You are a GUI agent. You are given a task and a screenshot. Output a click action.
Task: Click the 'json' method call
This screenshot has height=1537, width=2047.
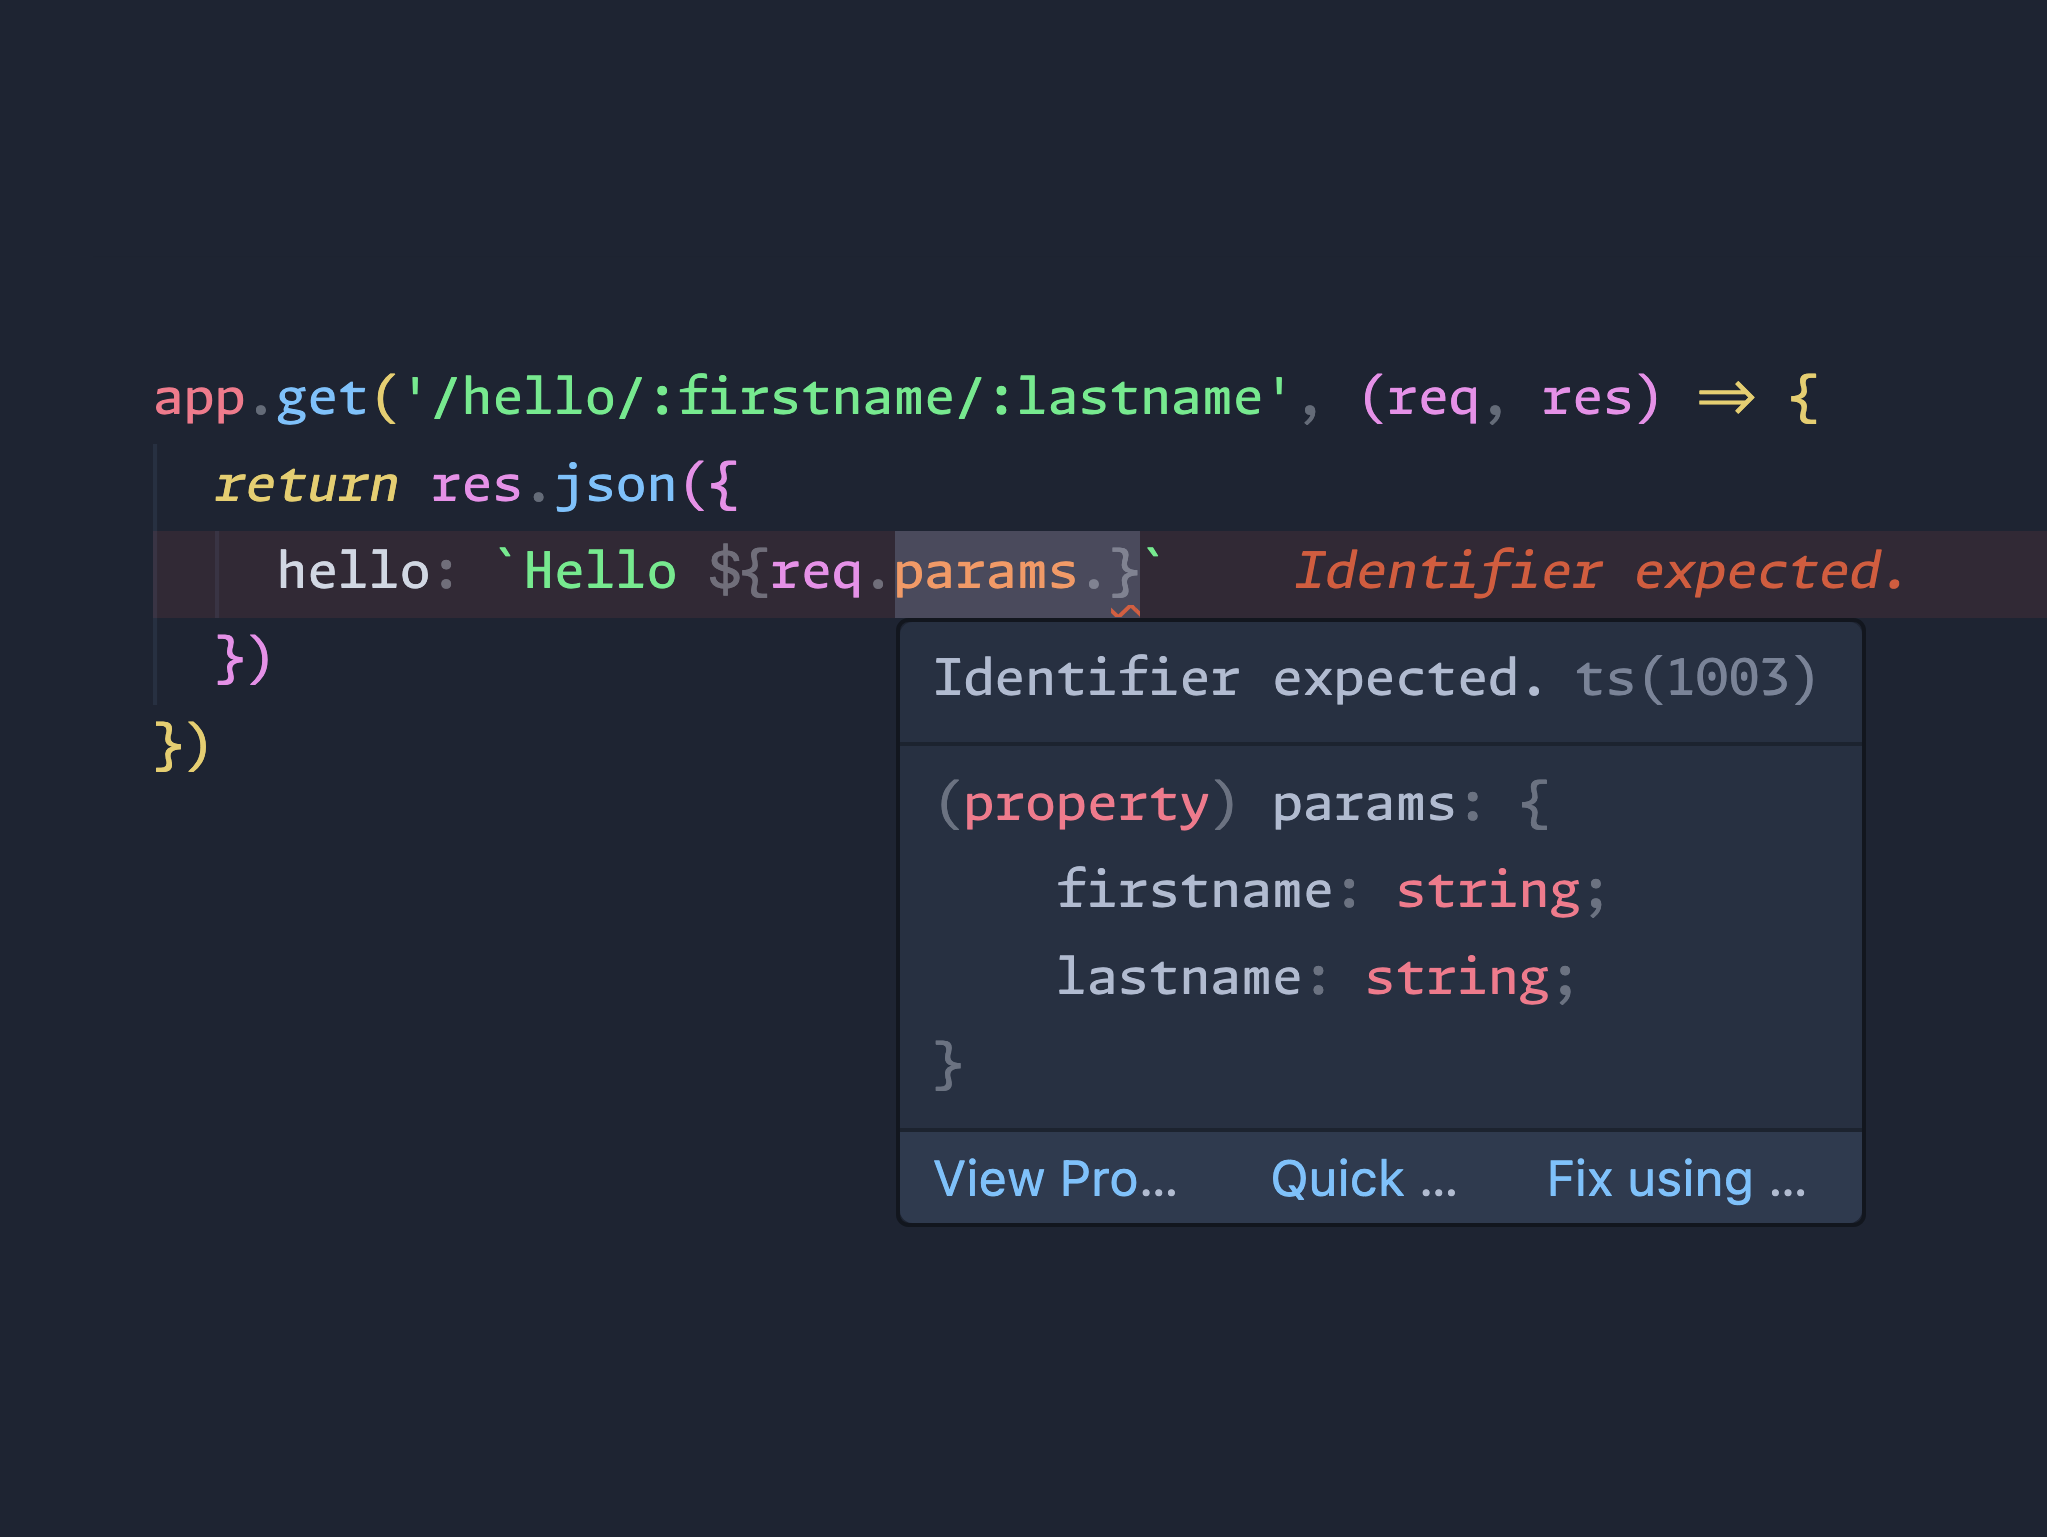coord(615,485)
